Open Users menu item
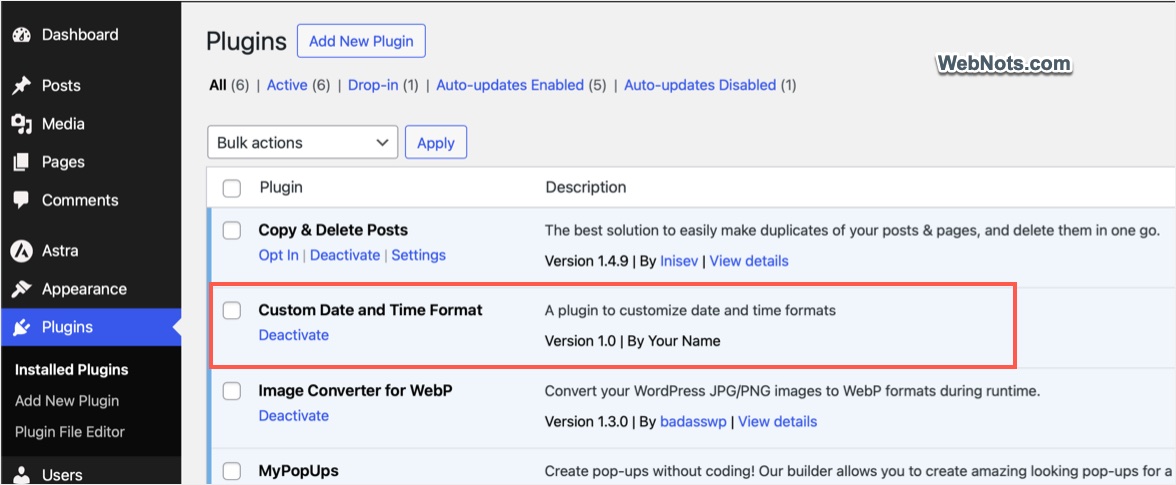This screenshot has width=1176, height=485. pos(90,475)
